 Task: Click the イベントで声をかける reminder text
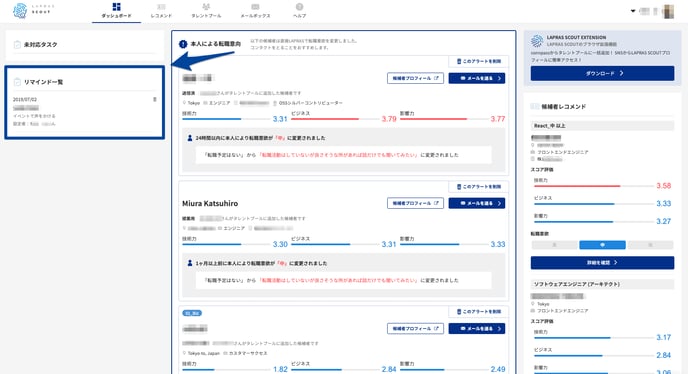click(x=34, y=116)
